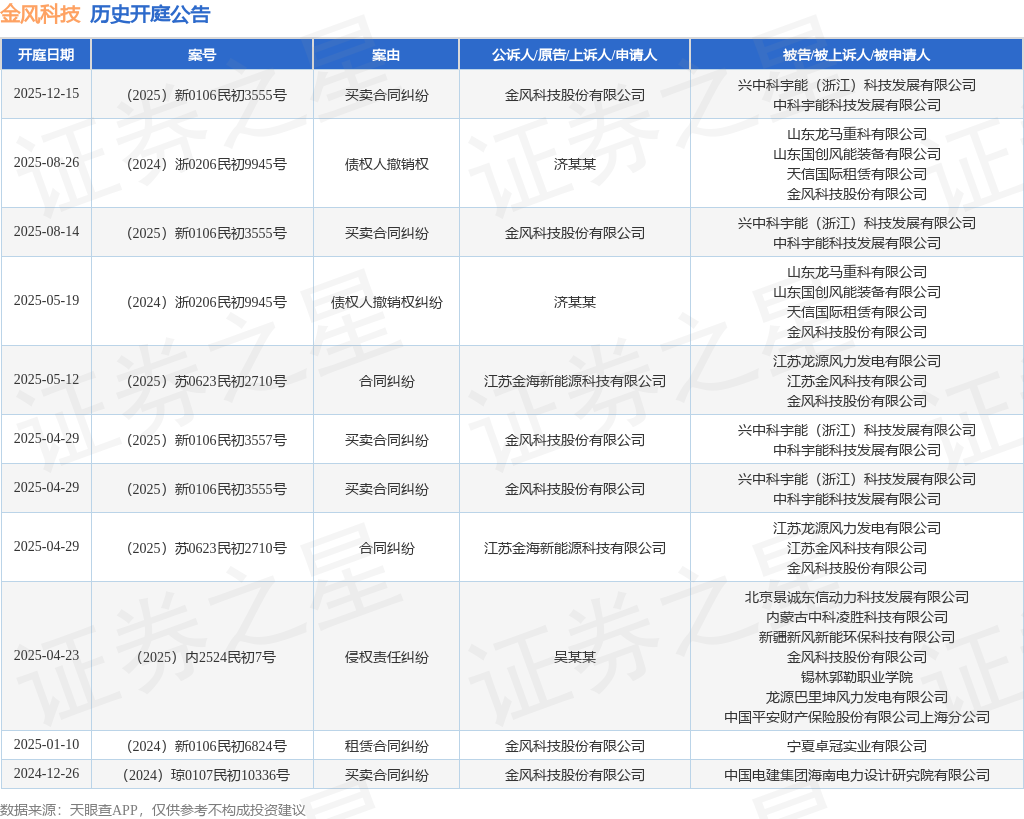Viewport: 1024px width, 819px height.
Task: Click 买卖合同纠纷 in the 2024-12-26 row
Action: [x=387, y=775]
